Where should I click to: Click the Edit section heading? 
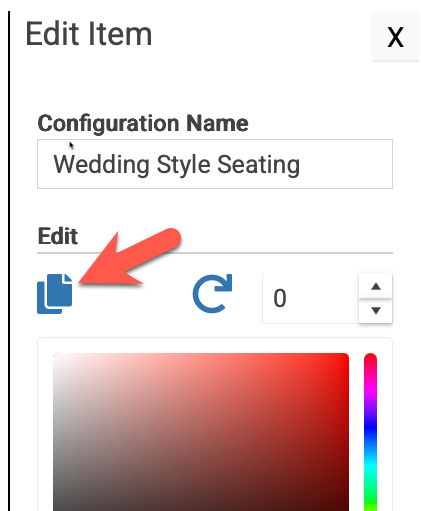(58, 236)
